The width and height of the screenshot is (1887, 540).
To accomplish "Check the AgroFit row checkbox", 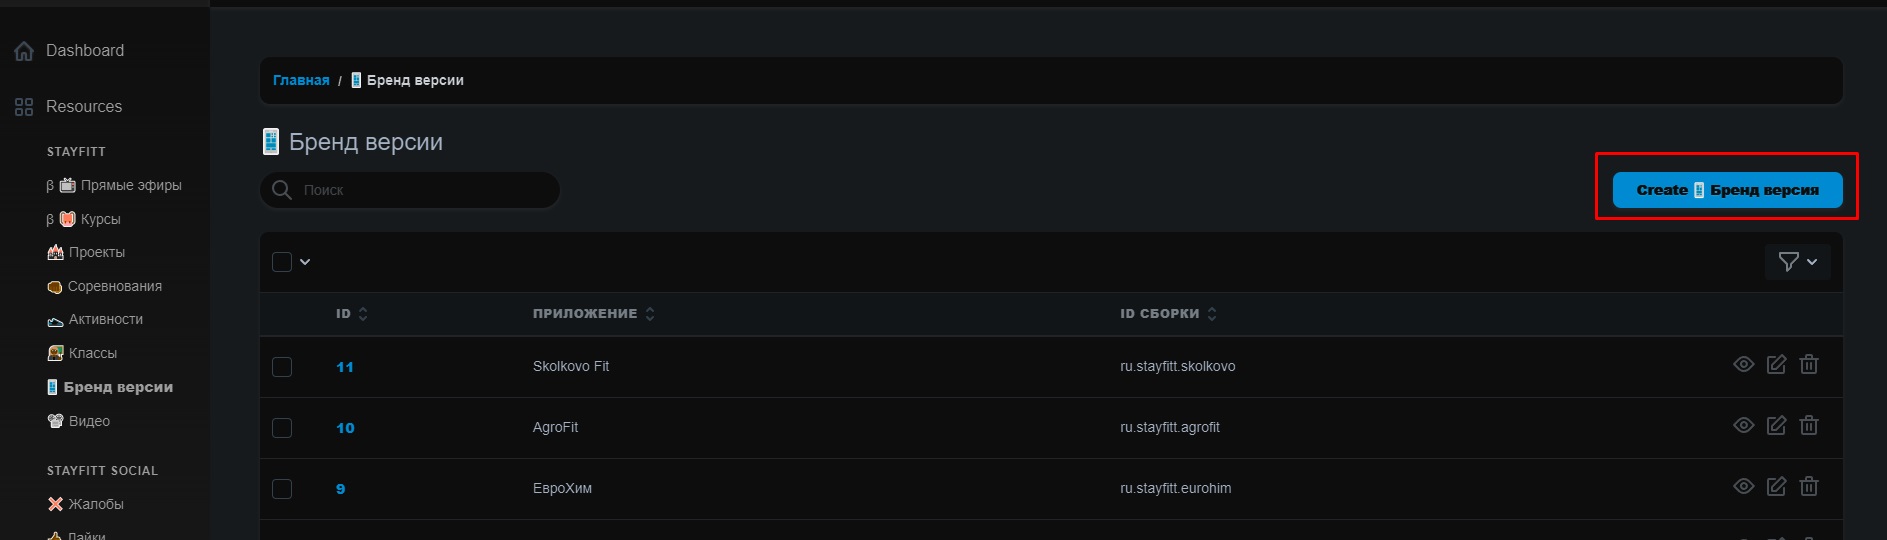I will click(282, 428).
